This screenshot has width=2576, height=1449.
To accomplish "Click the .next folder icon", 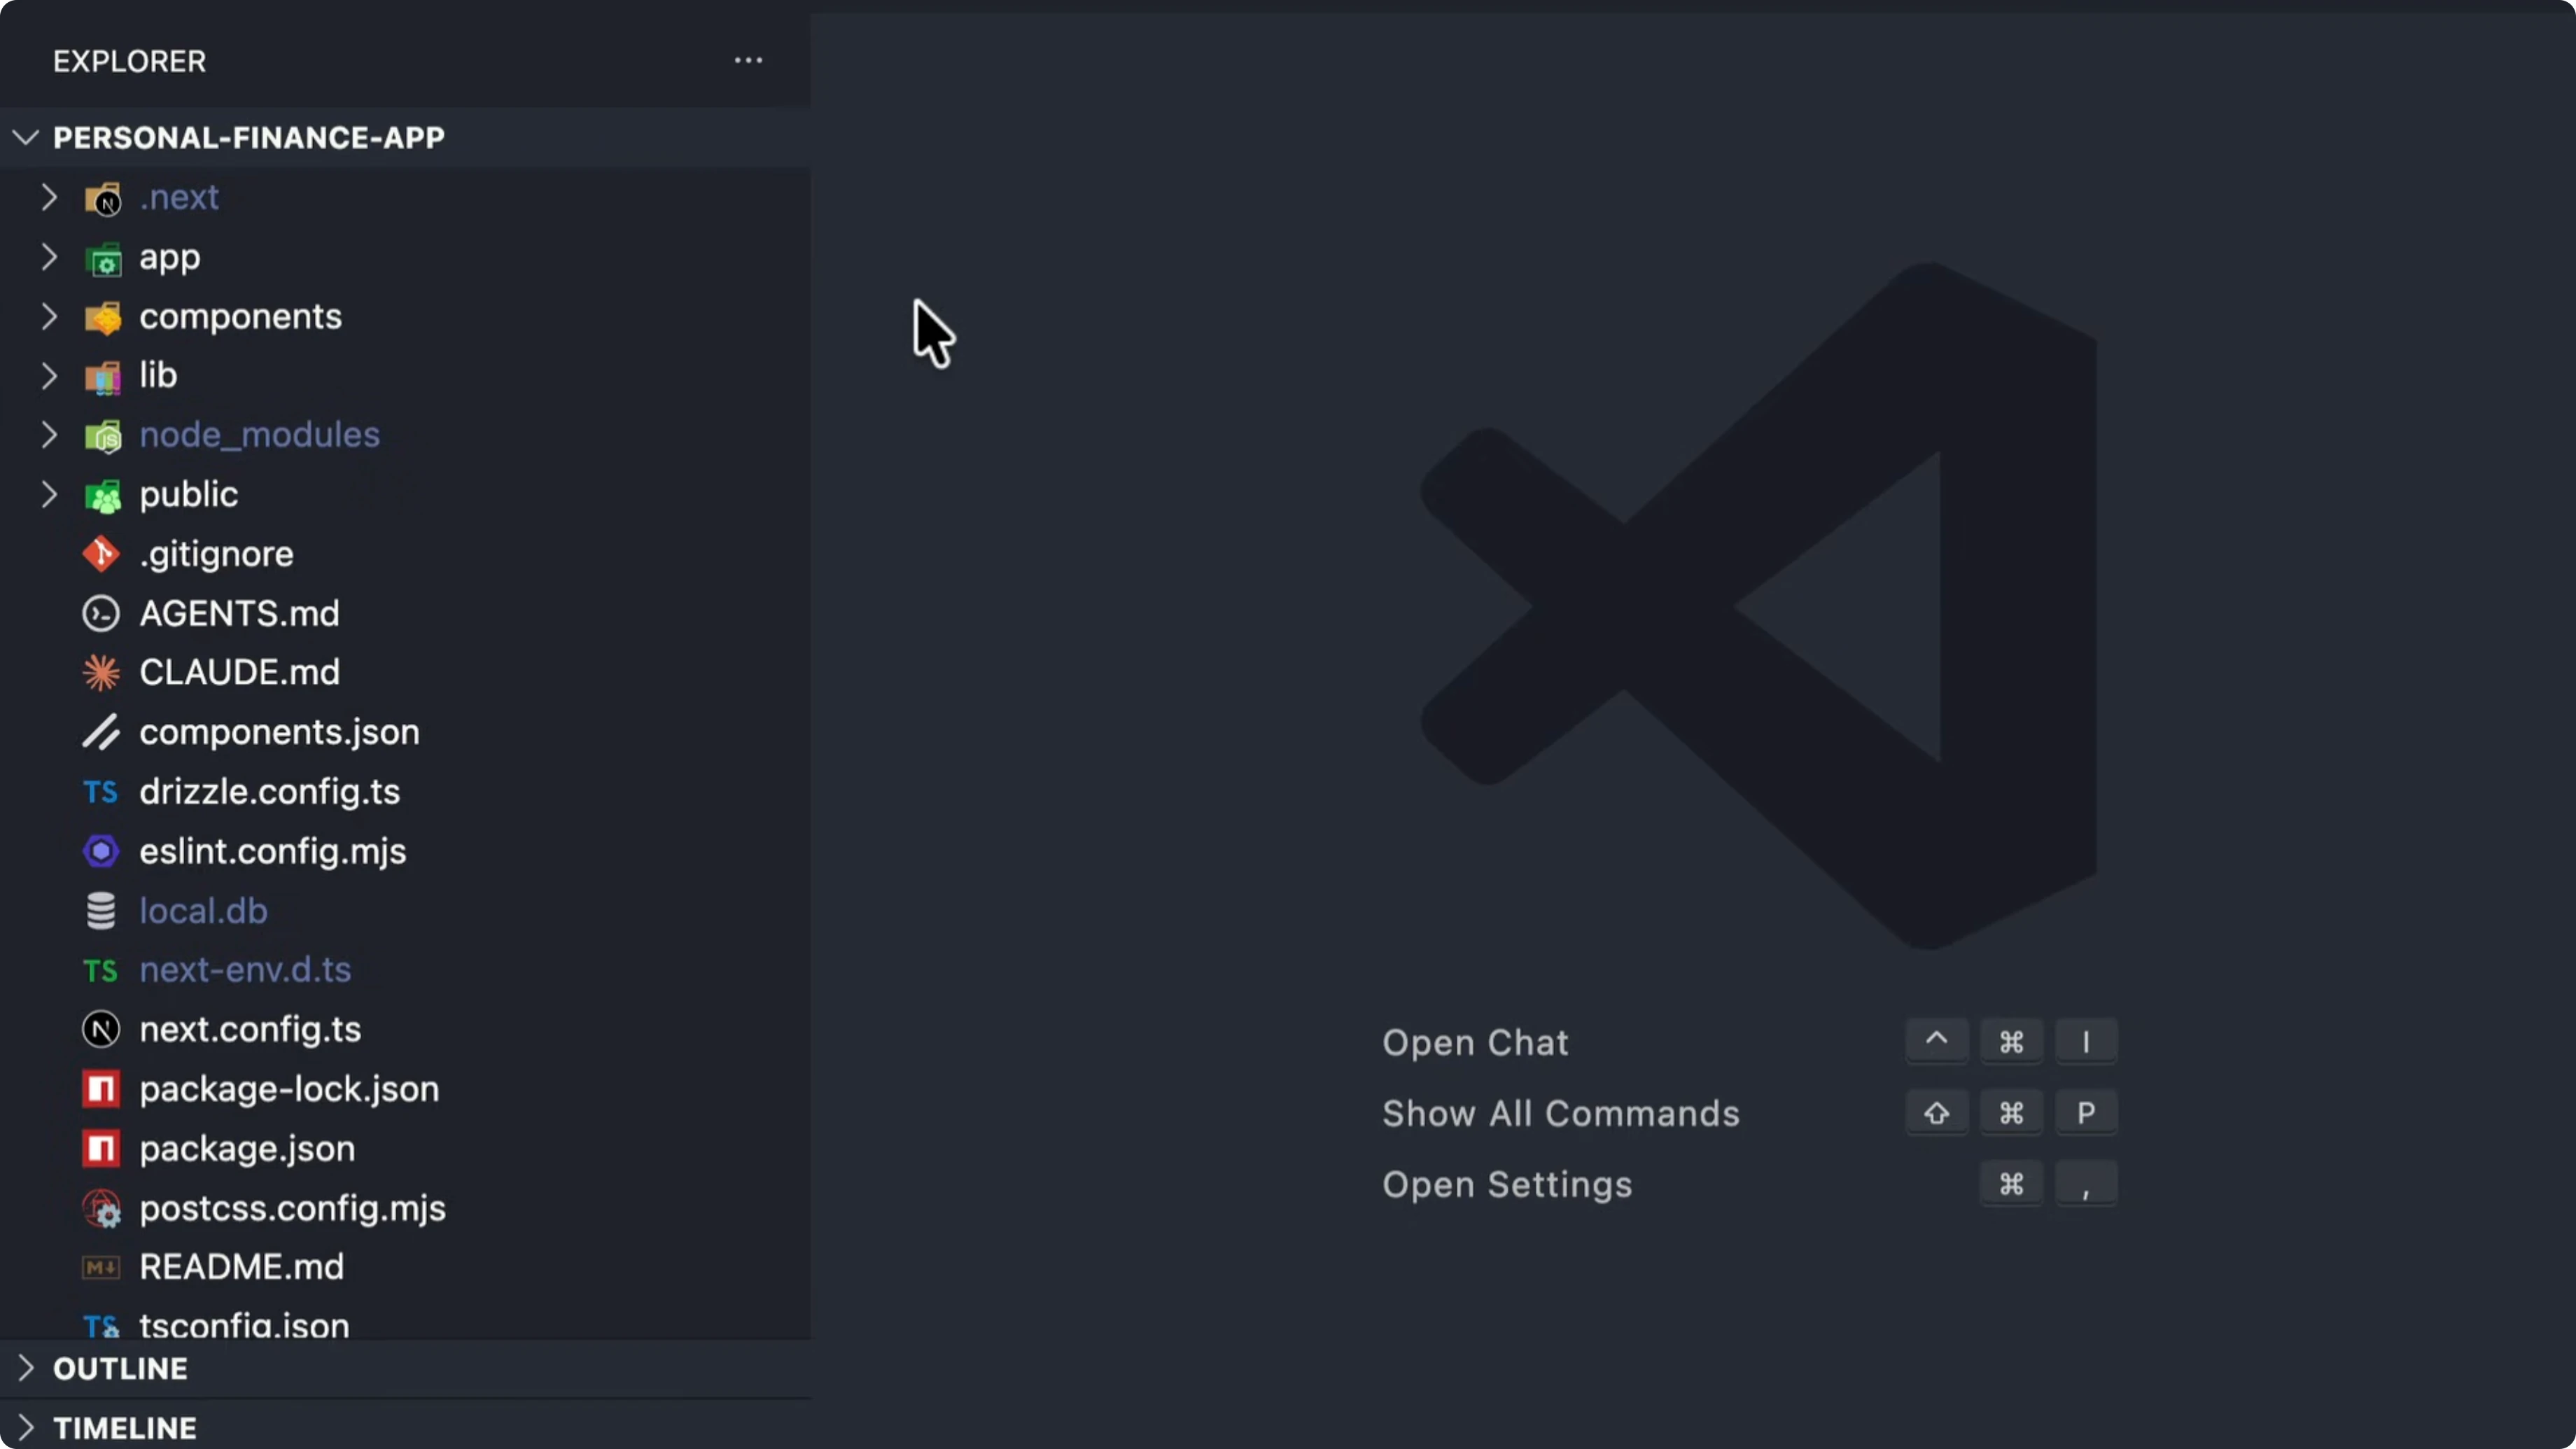I will tap(102, 198).
